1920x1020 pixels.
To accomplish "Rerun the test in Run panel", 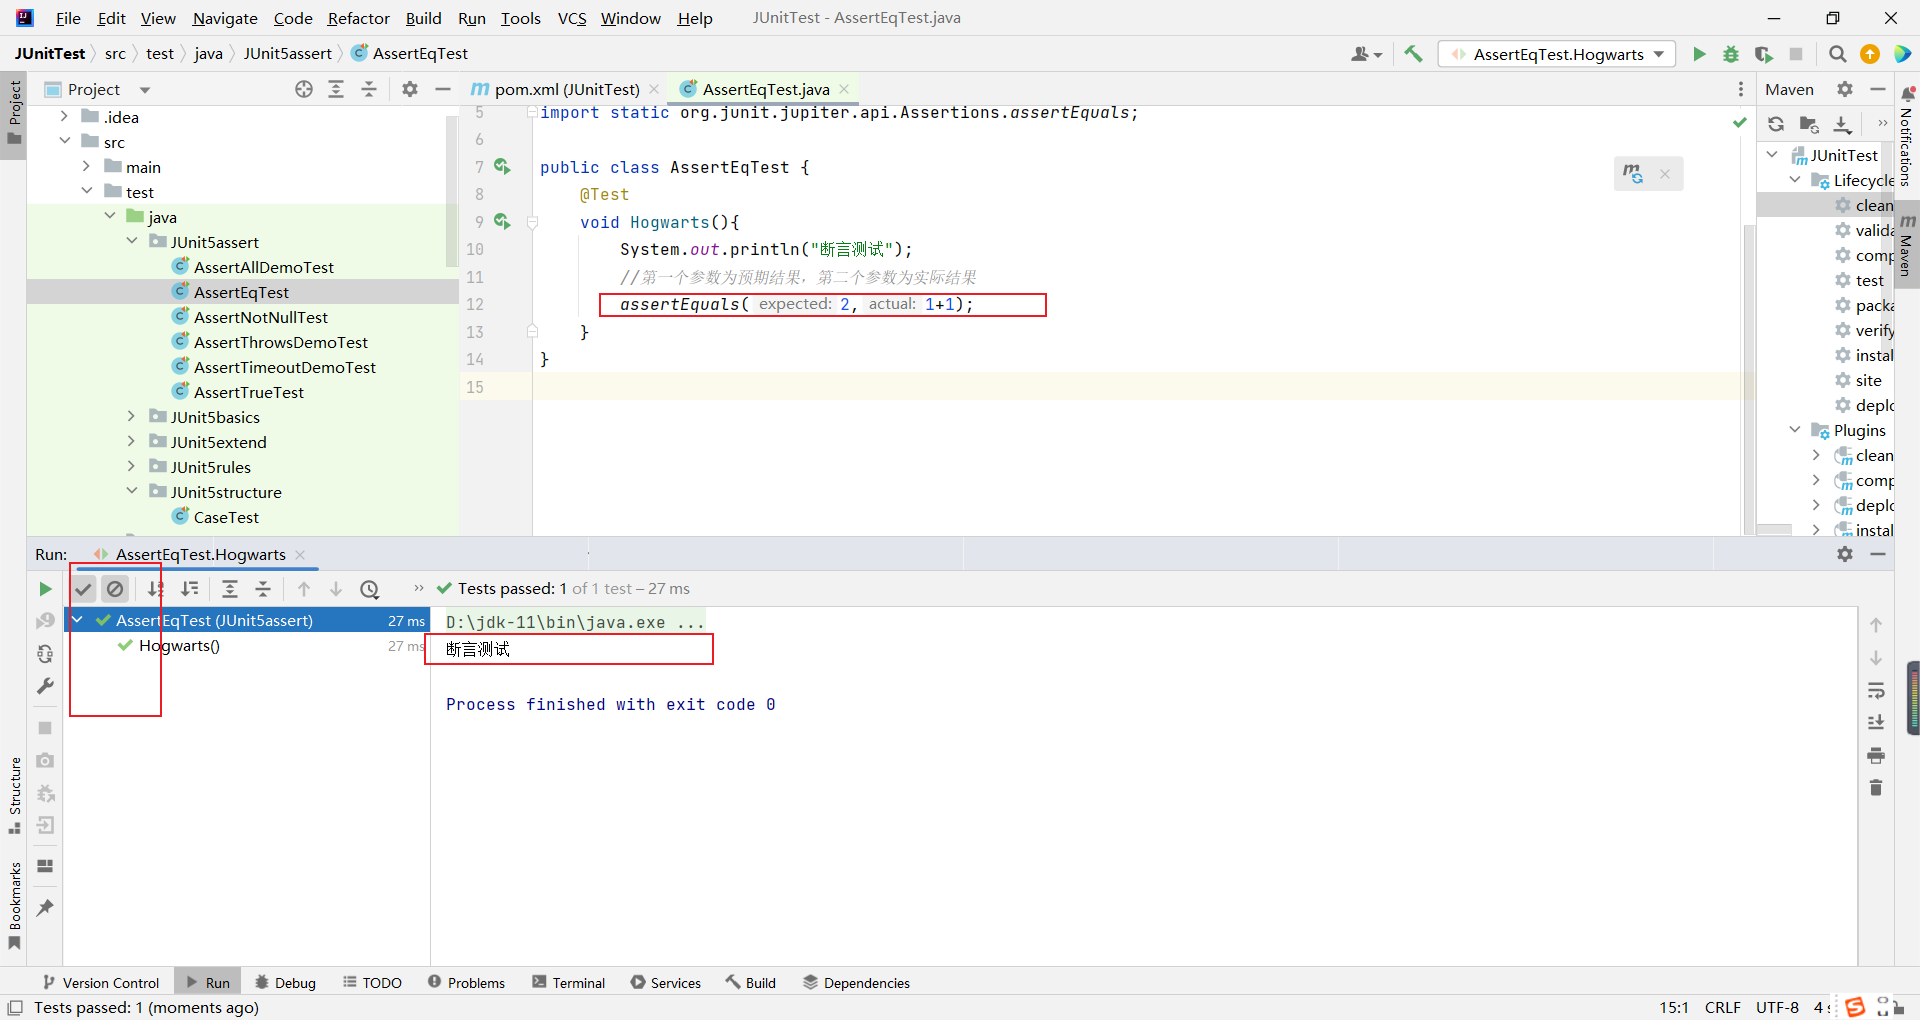I will 45,589.
